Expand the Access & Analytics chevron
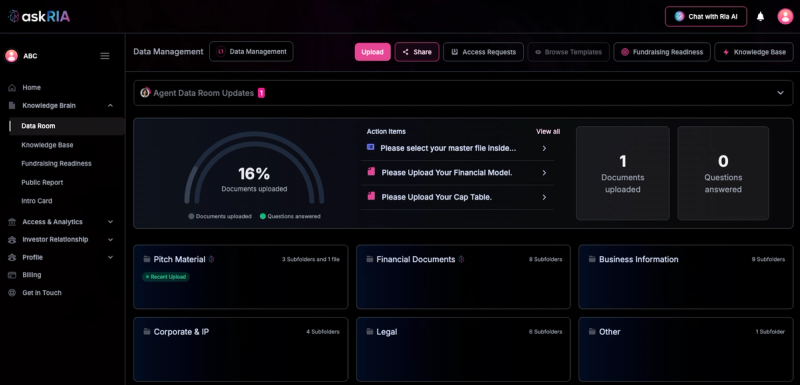800x385 pixels. 110,222
